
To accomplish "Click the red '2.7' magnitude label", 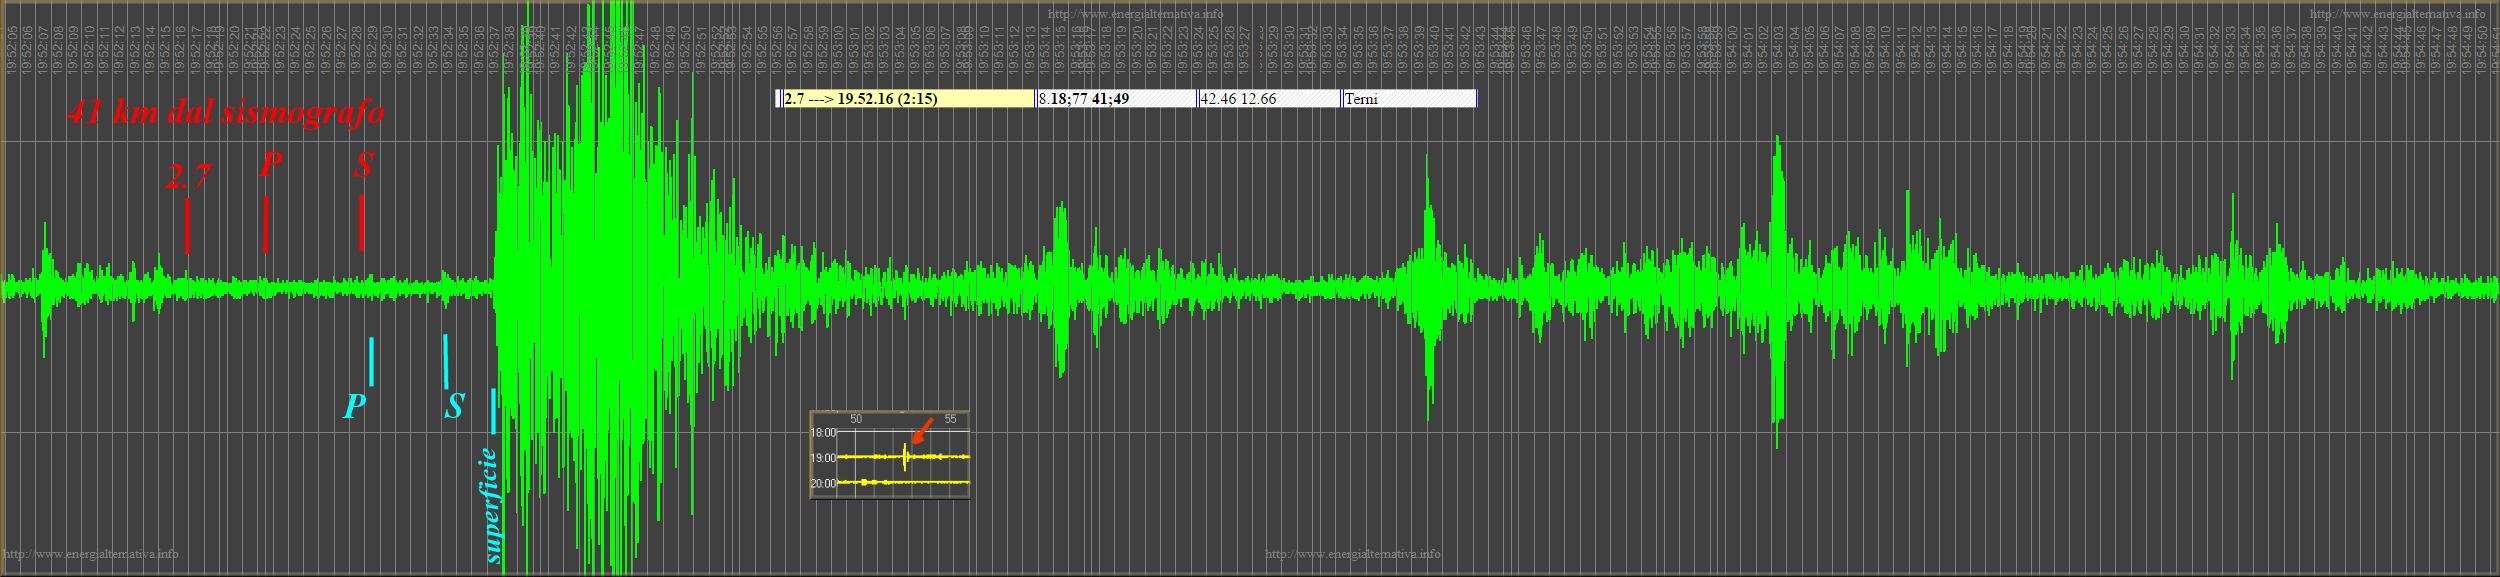I will tap(188, 177).
